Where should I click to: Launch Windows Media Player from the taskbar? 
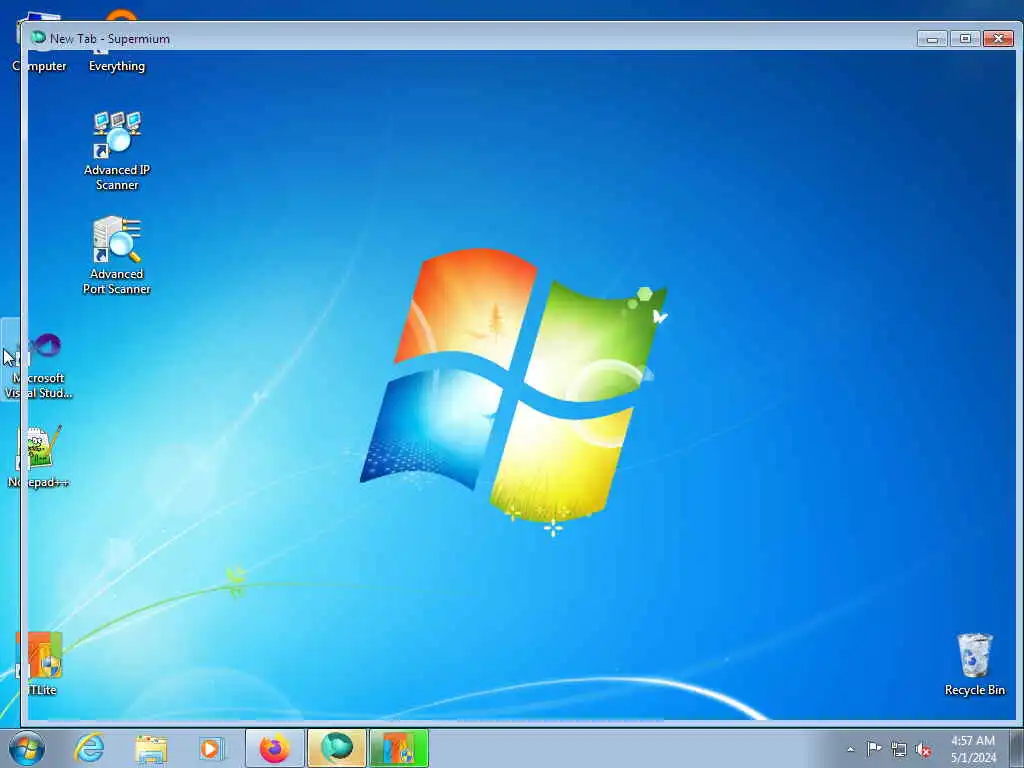click(211, 748)
